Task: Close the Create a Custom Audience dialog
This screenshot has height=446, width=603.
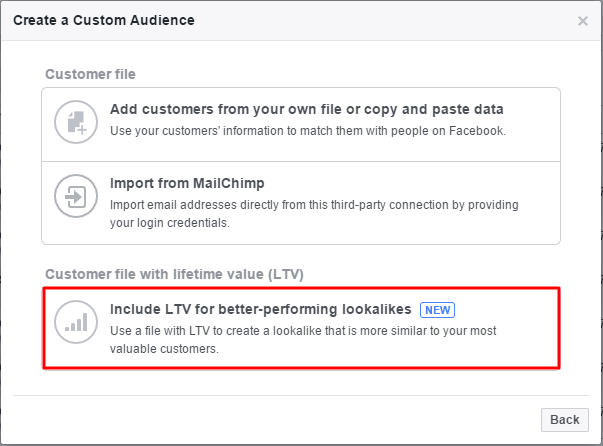Action: coord(583,21)
